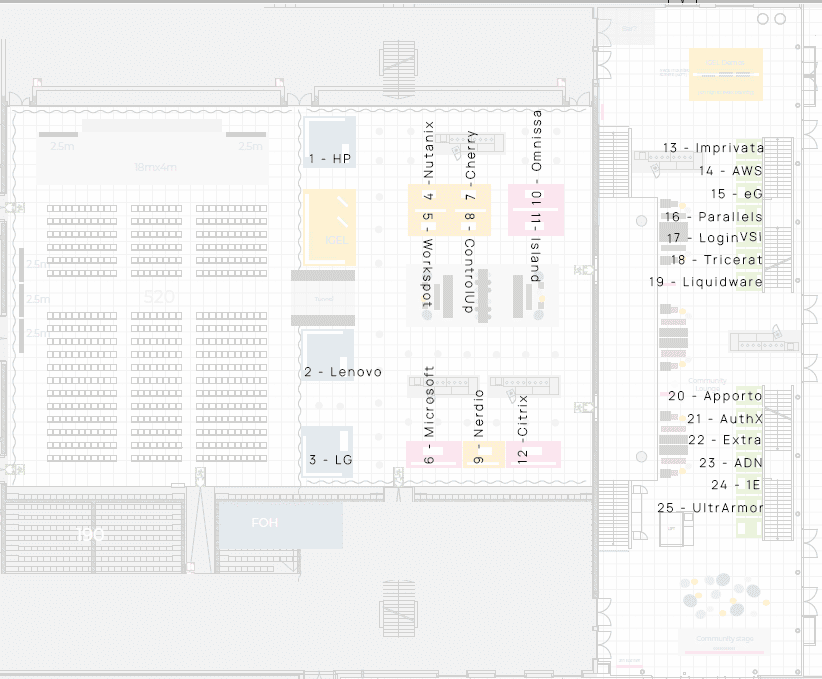Select '18 - Tricerat' in booth list
The height and width of the screenshot is (679, 822).
[x=717, y=260]
